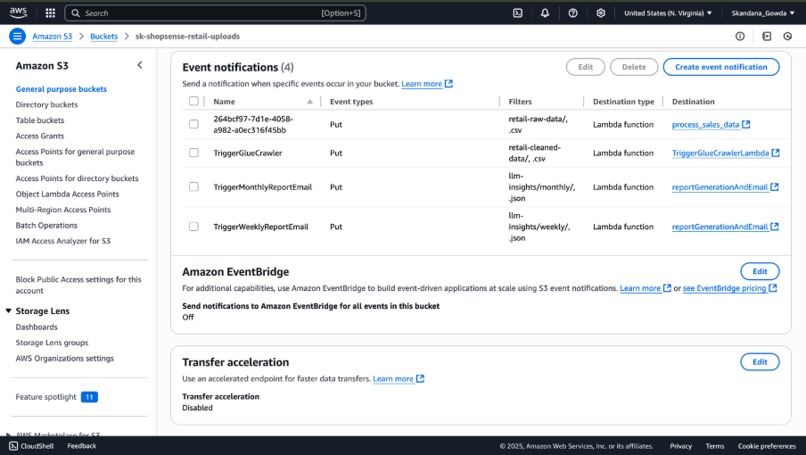Click Feedback in the footer
The image size is (806, 455).
(x=82, y=446)
